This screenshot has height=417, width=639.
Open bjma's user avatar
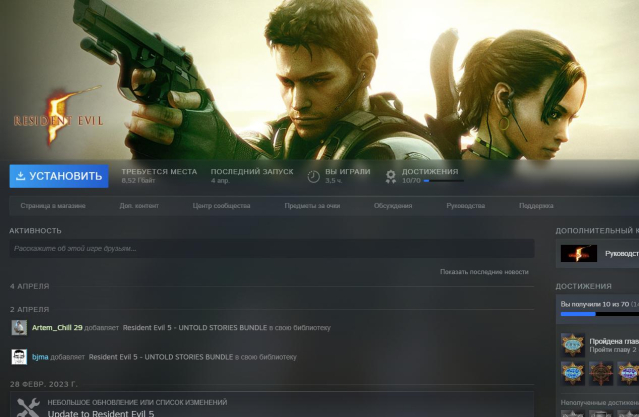[x=19, y=356]
